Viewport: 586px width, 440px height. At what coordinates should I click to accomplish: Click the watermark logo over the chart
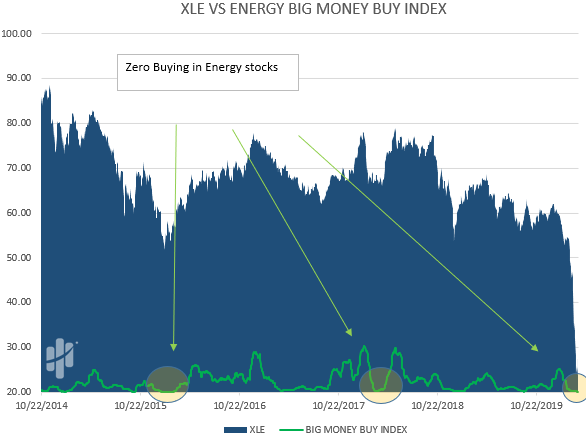point(61,358)
